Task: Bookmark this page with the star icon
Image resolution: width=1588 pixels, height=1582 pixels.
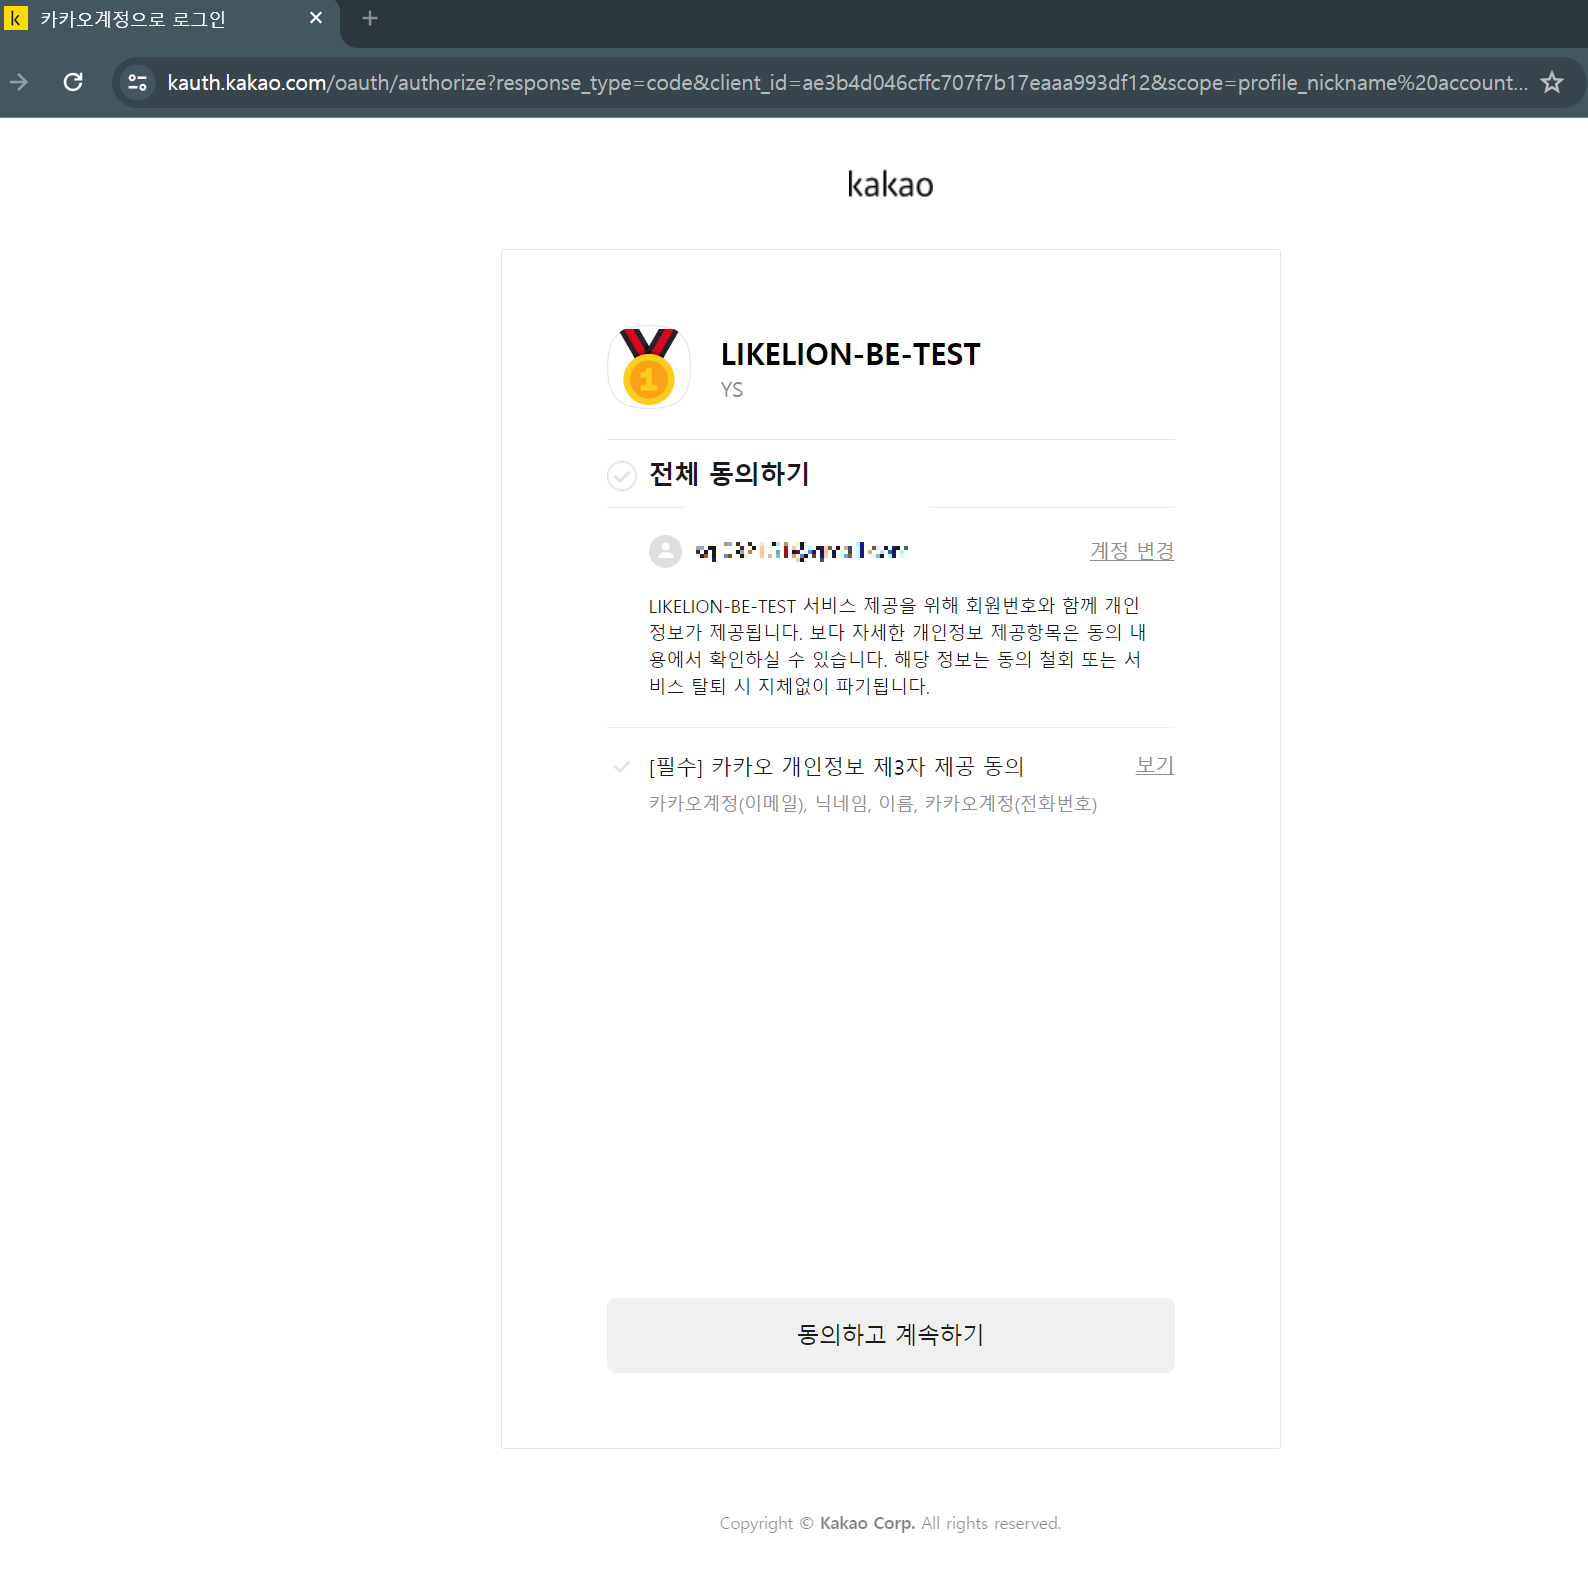Action: (1551, 82)
